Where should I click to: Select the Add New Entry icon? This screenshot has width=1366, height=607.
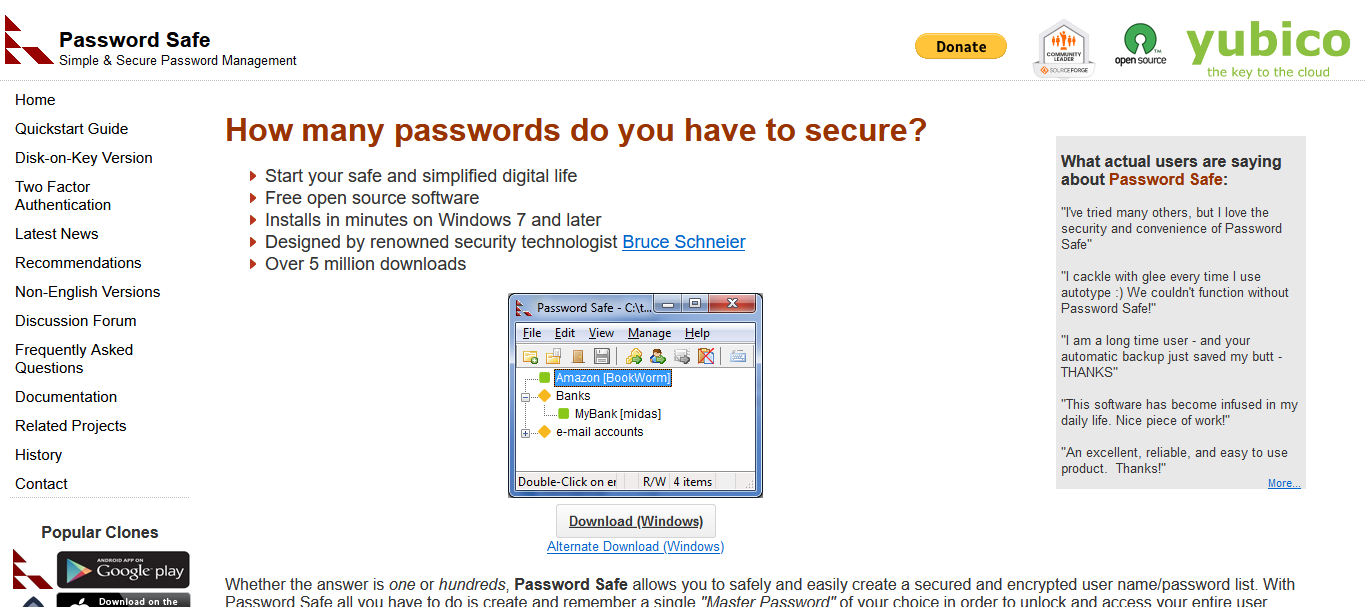[x=635, y=356]
